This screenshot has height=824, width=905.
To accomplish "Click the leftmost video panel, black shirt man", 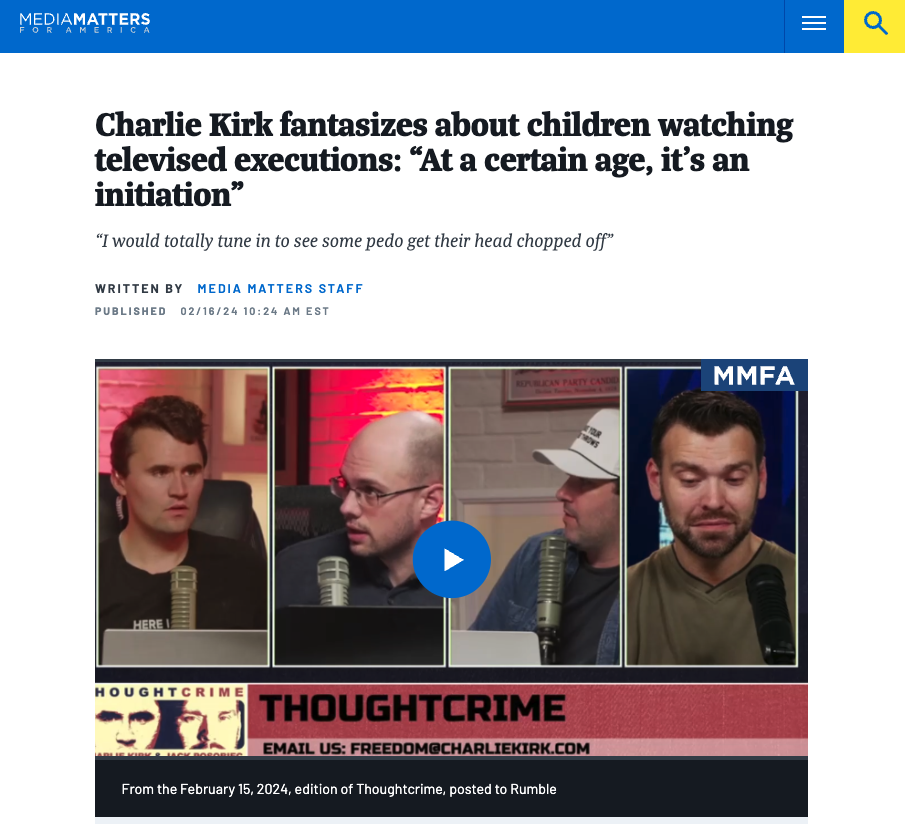I will pyautogui.click(x=183, y=516).
